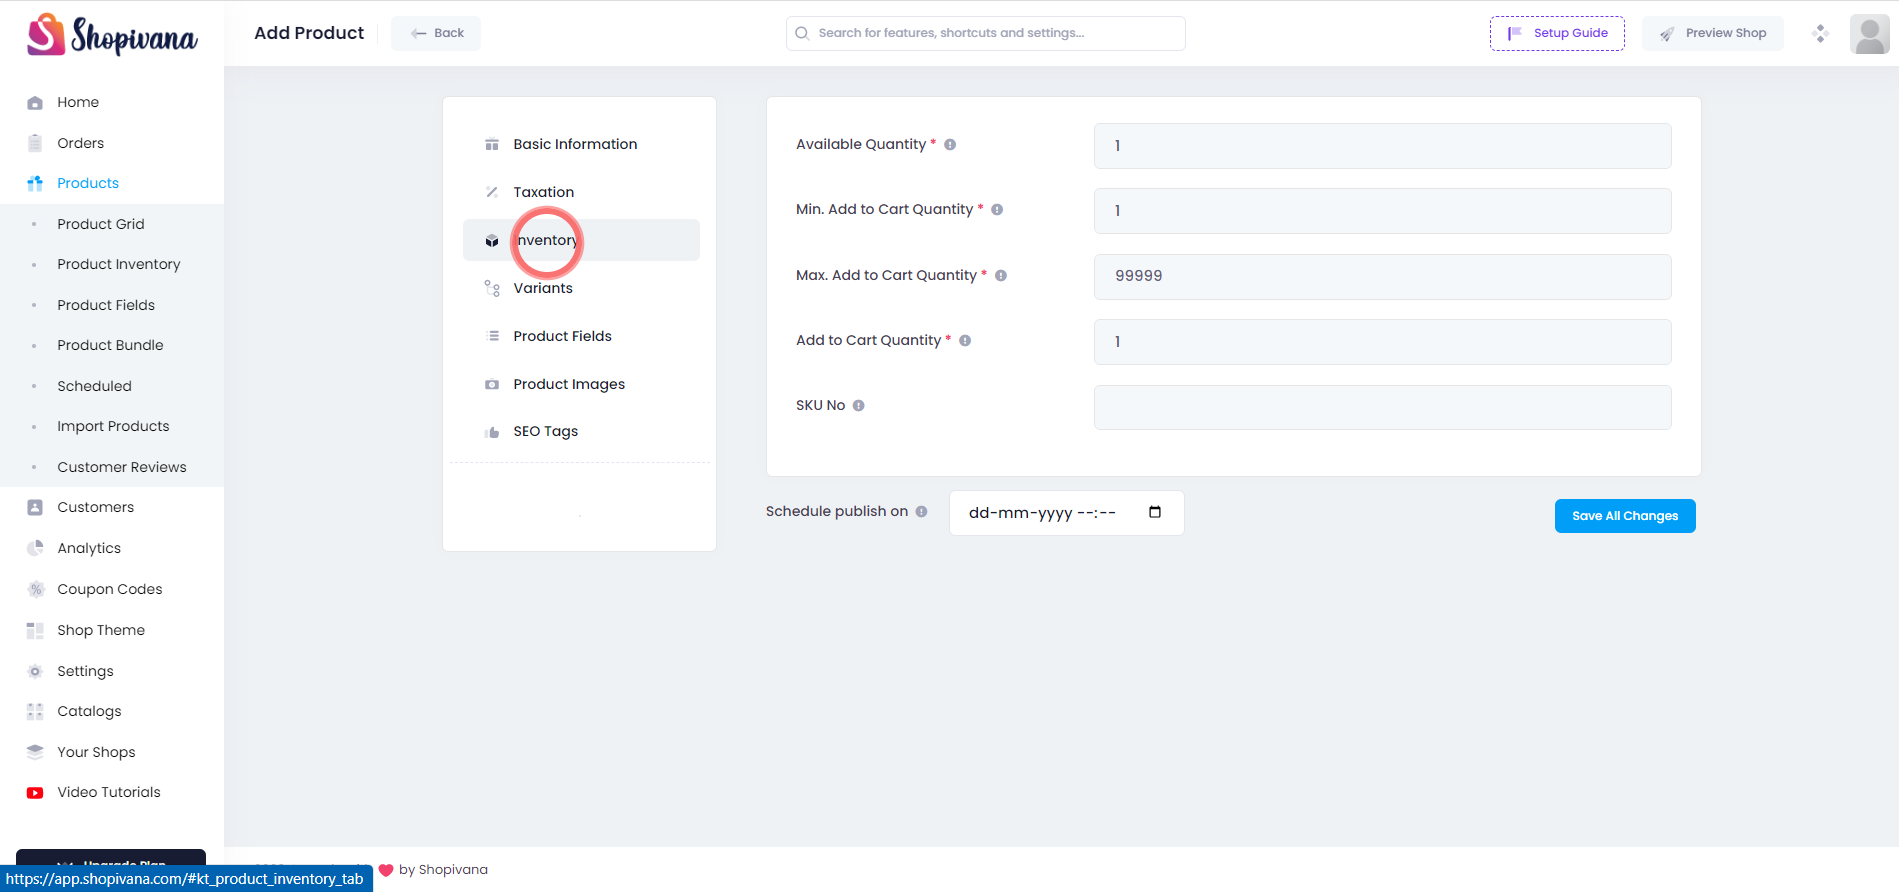1899x892 pixels.
Task: Open Analytics in the sidebar
Action: click(x=89, y=548)
